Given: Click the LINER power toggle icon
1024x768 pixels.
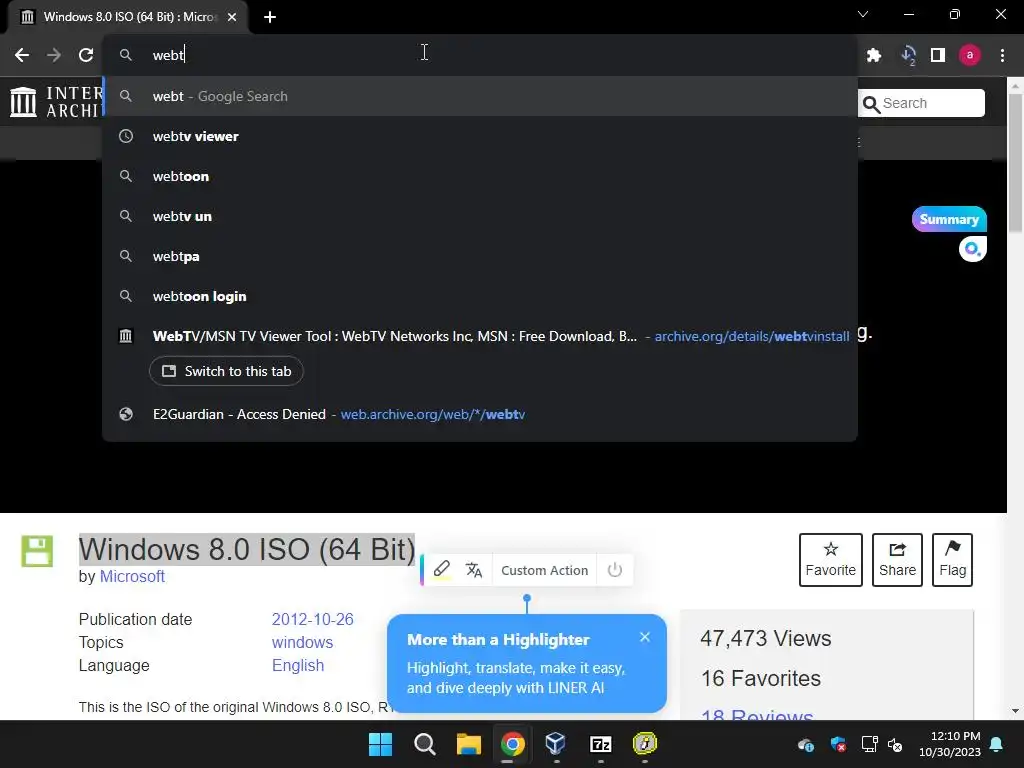Looking at the screenshot, I should (615, 570).
